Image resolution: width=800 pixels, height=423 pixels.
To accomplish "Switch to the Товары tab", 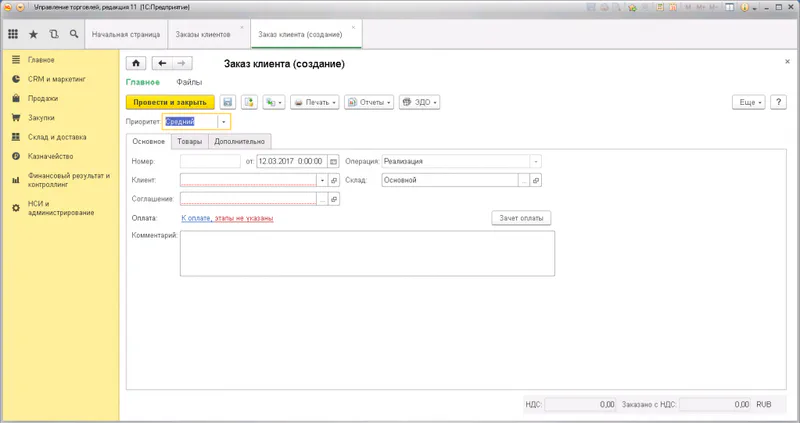I will point(189,142).
